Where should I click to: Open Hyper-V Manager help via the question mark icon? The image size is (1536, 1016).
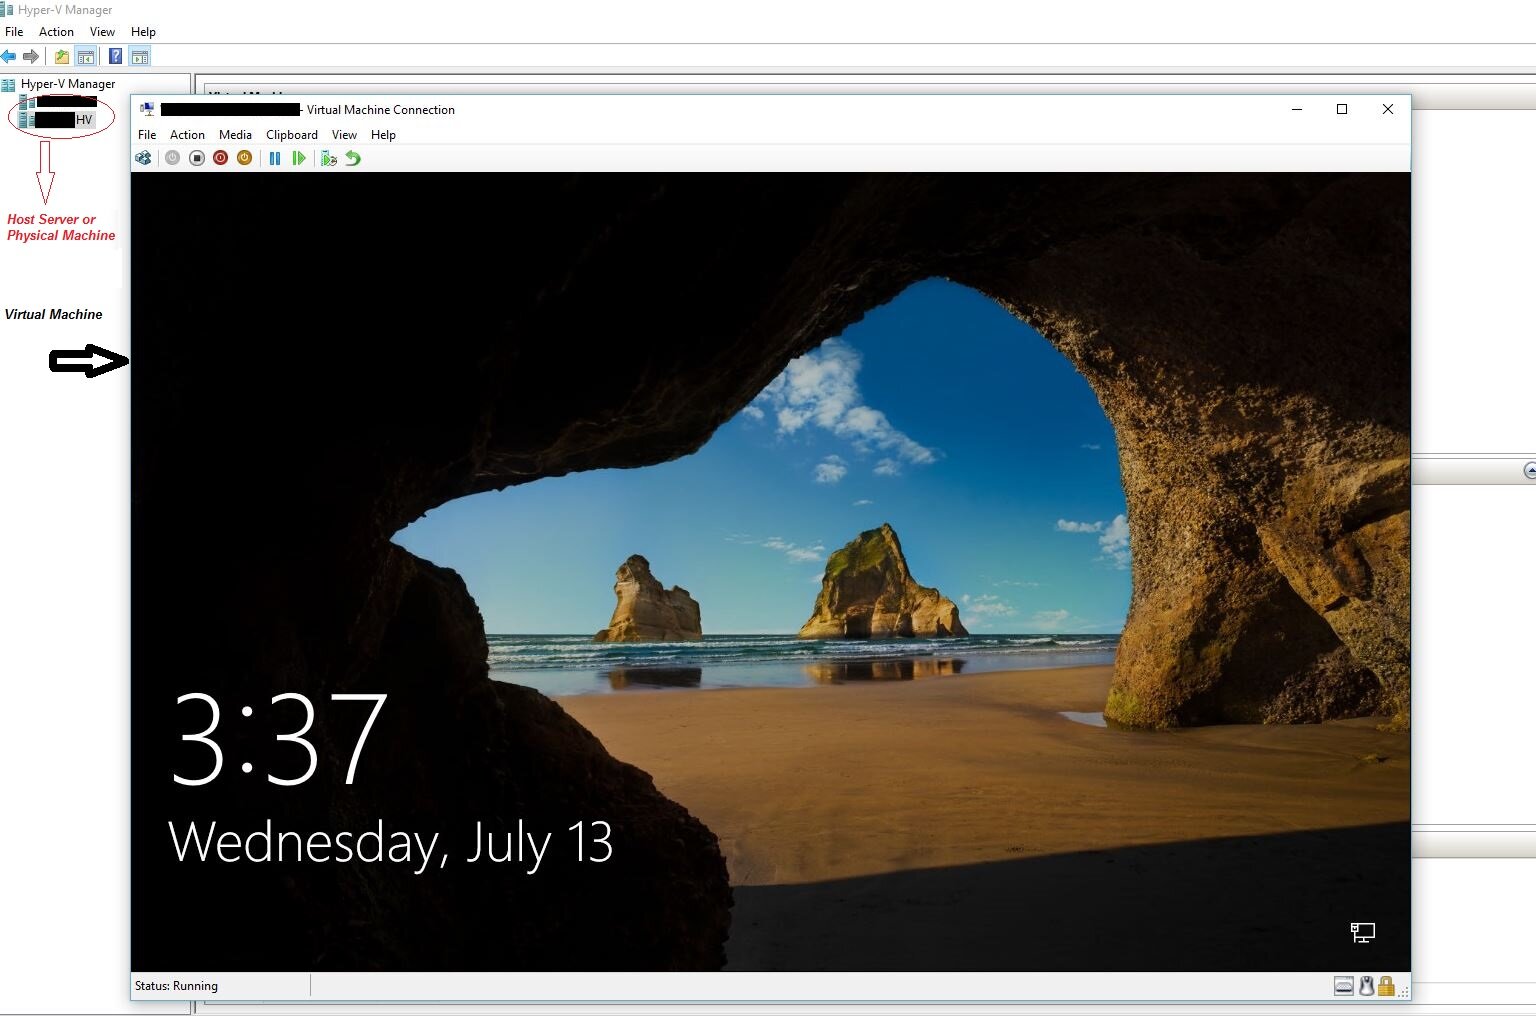[115, 56]
